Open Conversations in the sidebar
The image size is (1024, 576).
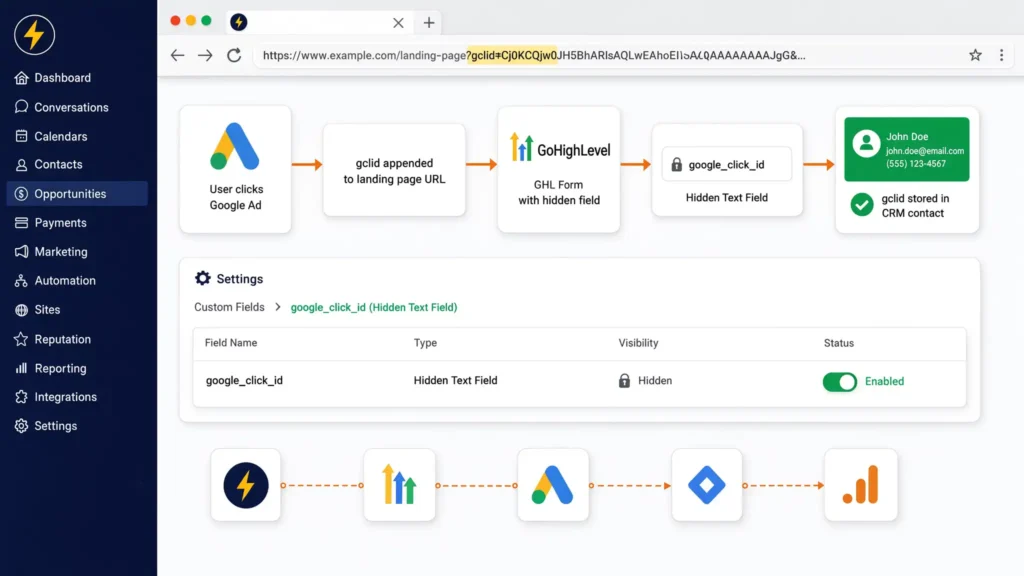62,107
